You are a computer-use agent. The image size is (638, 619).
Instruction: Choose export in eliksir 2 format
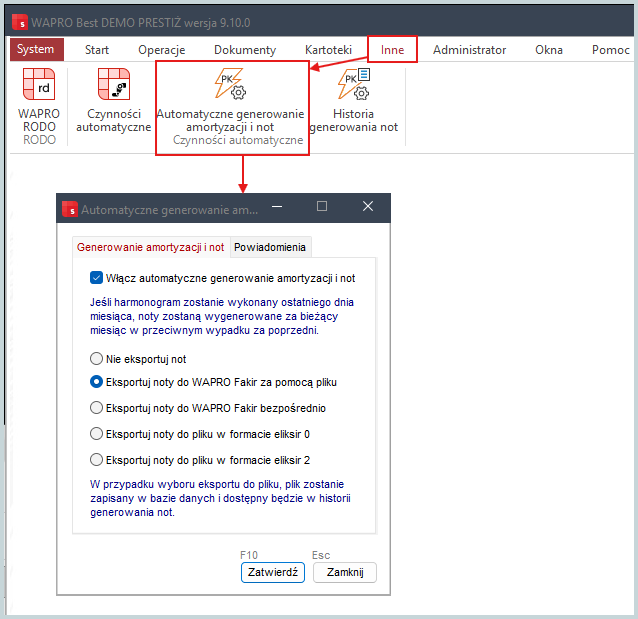click(96, 460)
